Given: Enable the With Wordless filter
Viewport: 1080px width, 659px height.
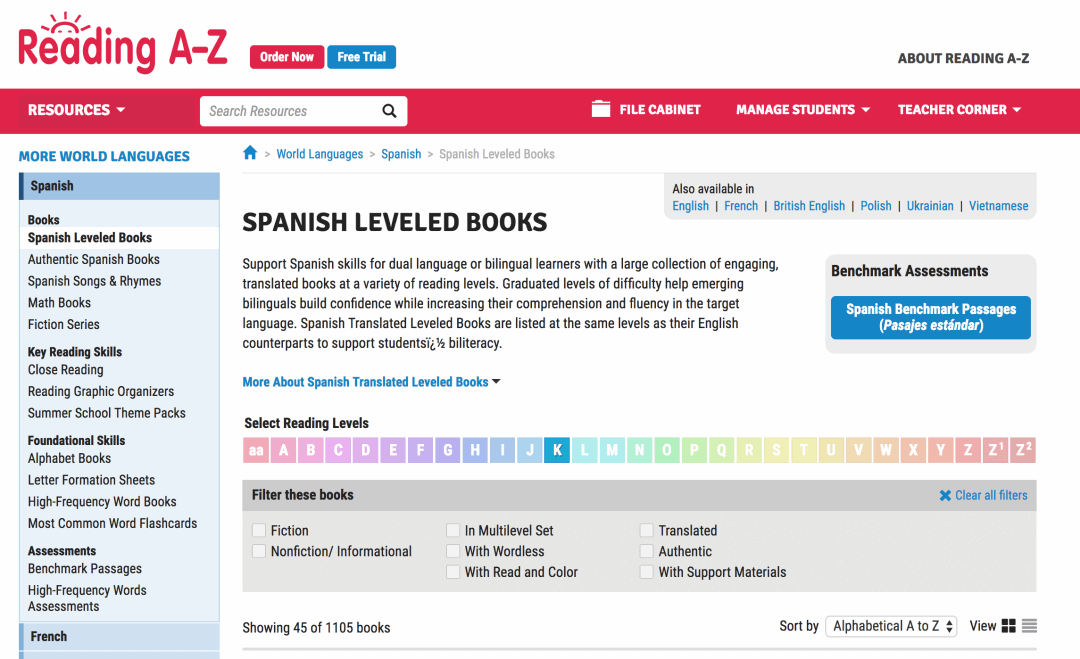Looking at the screenshot, I should click(453, 551).
